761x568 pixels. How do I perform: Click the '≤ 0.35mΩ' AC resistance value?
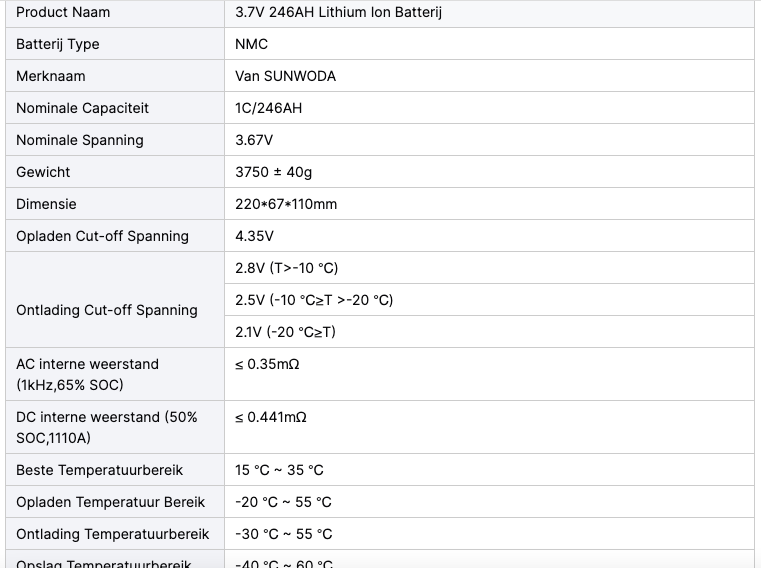click(x=267, y=365)
